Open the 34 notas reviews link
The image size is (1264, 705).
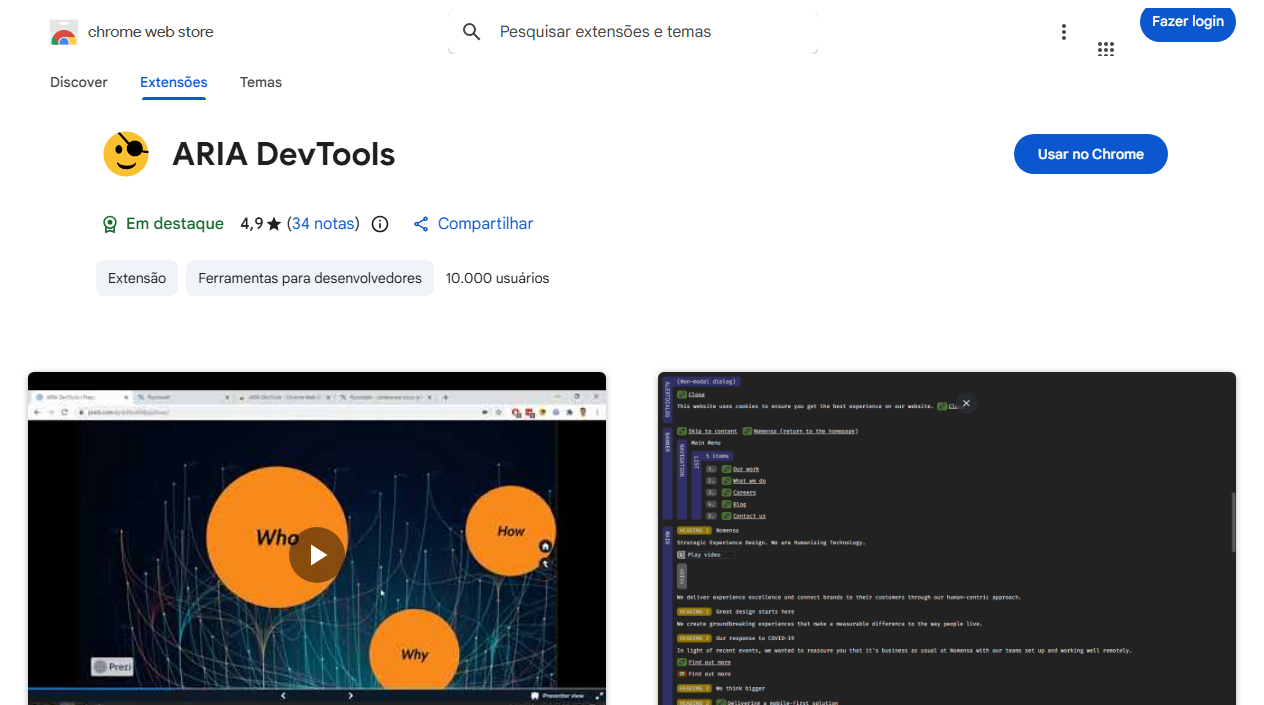click(x=322, y=223)
